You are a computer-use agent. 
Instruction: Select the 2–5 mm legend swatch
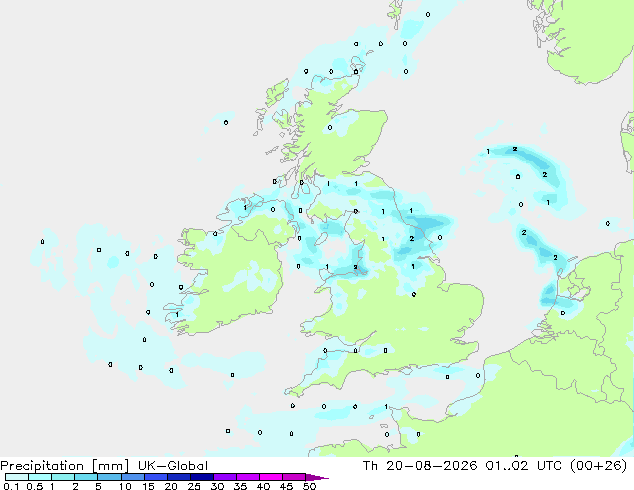pyautogui.click(x=86, y=477)
